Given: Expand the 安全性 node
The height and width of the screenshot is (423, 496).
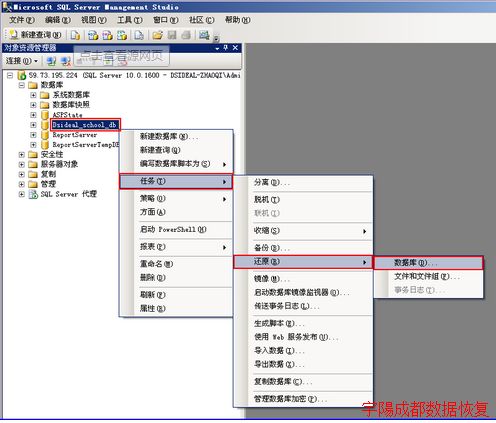Looking at the screenshot, I should pyautogui.click(x=22, y=155).
